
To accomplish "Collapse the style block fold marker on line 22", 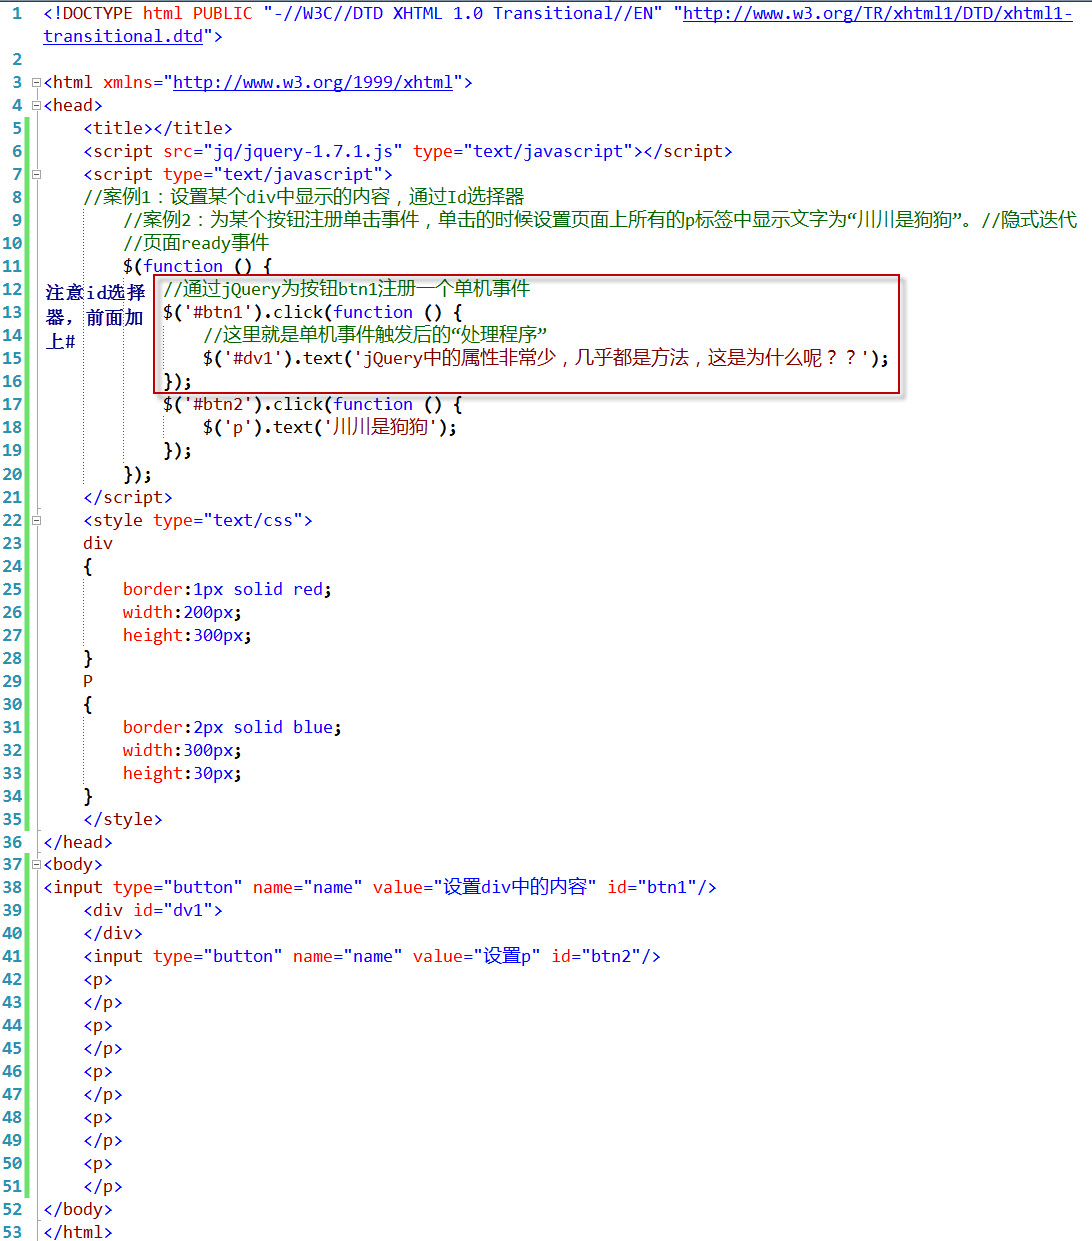I will click(36, 520).
